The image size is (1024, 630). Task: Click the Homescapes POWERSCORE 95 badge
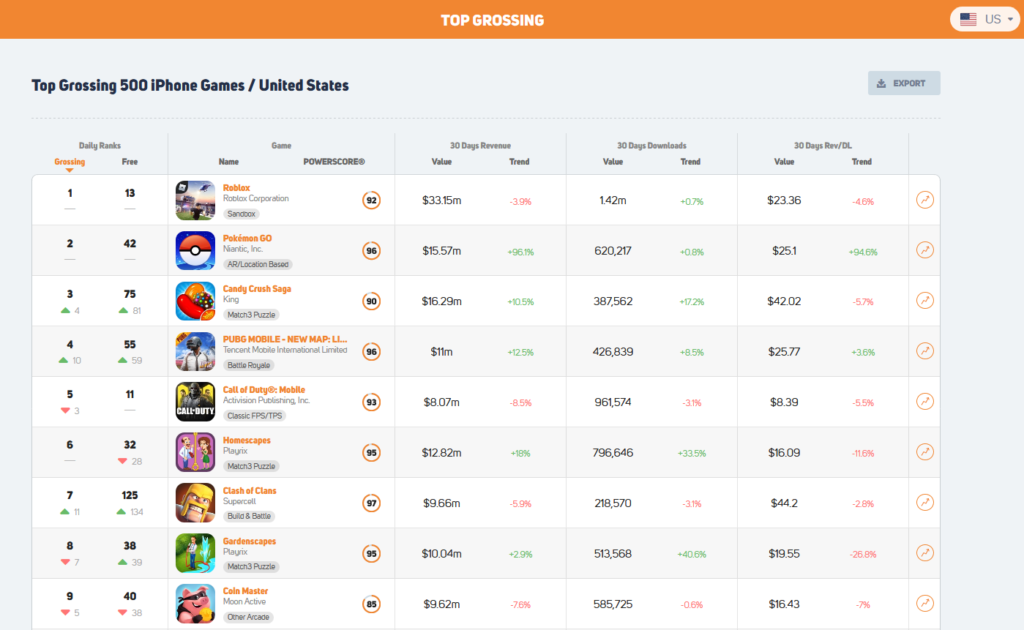(372, 452)
